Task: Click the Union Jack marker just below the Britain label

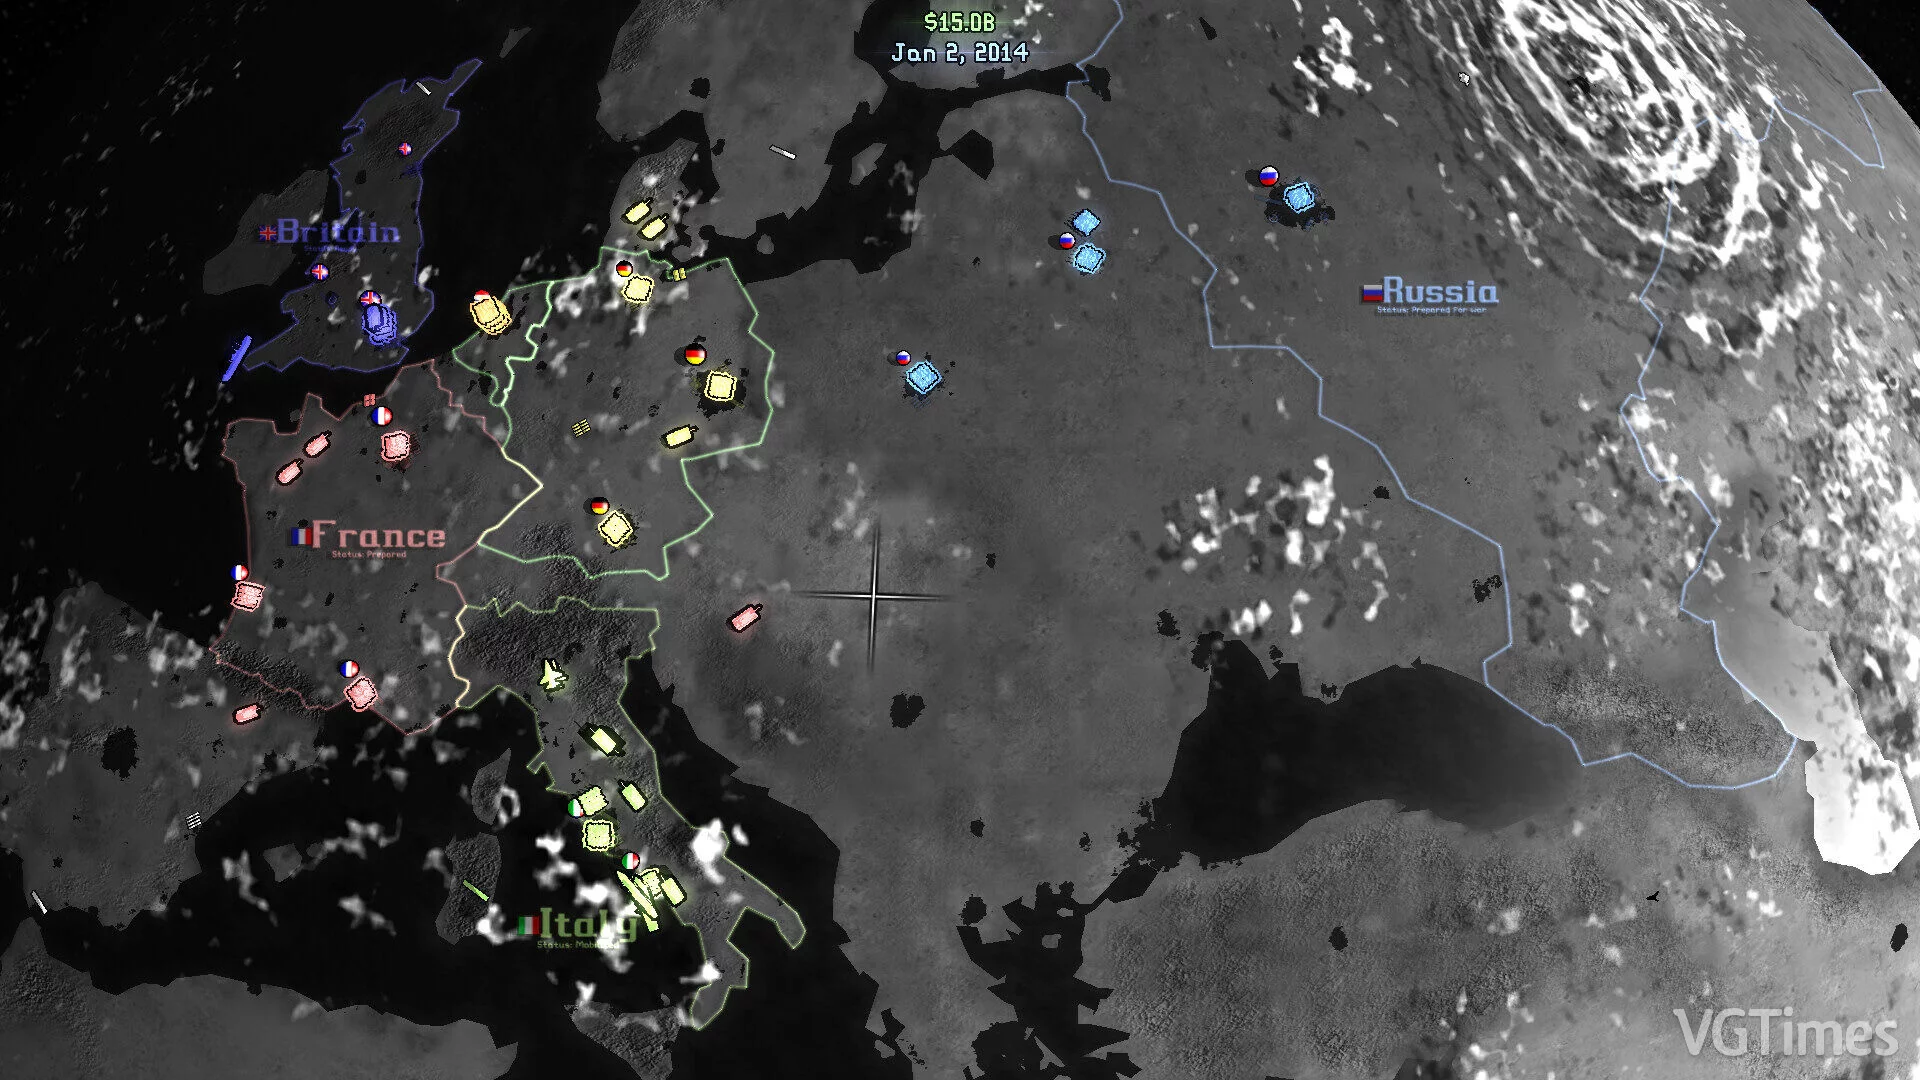Action: (x=320, y=271)
